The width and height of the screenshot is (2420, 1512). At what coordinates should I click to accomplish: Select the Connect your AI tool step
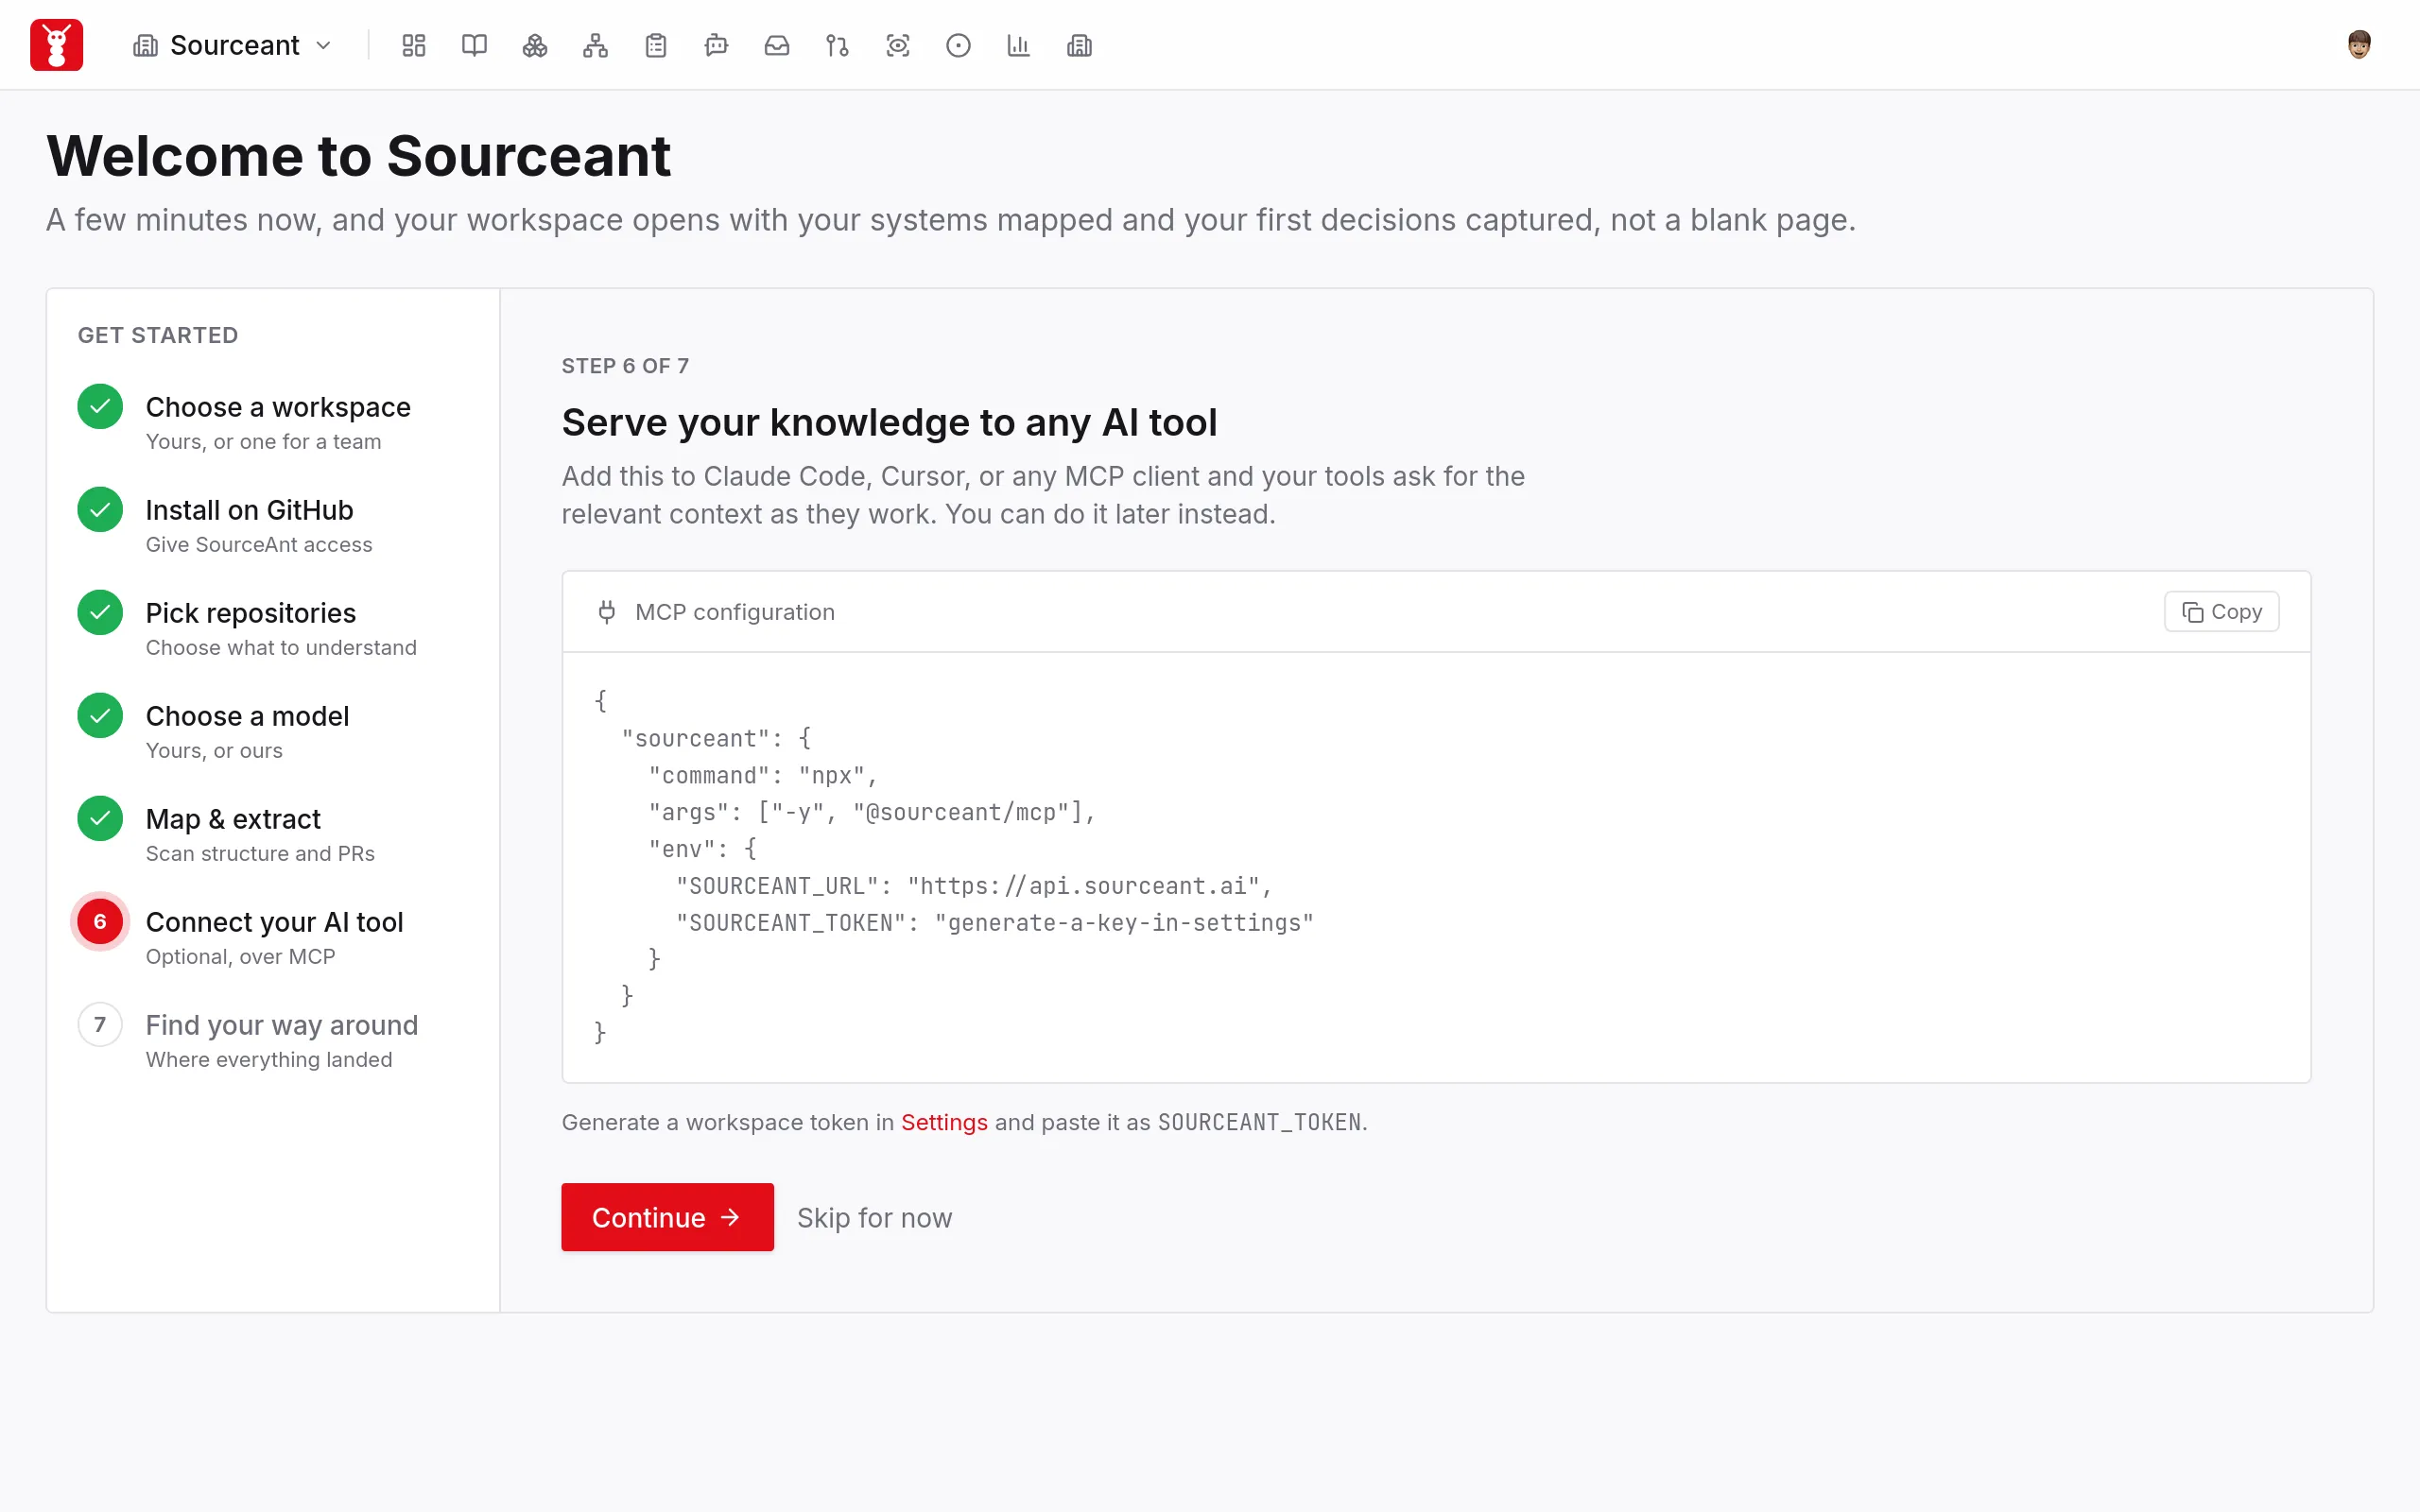point(272,937)
